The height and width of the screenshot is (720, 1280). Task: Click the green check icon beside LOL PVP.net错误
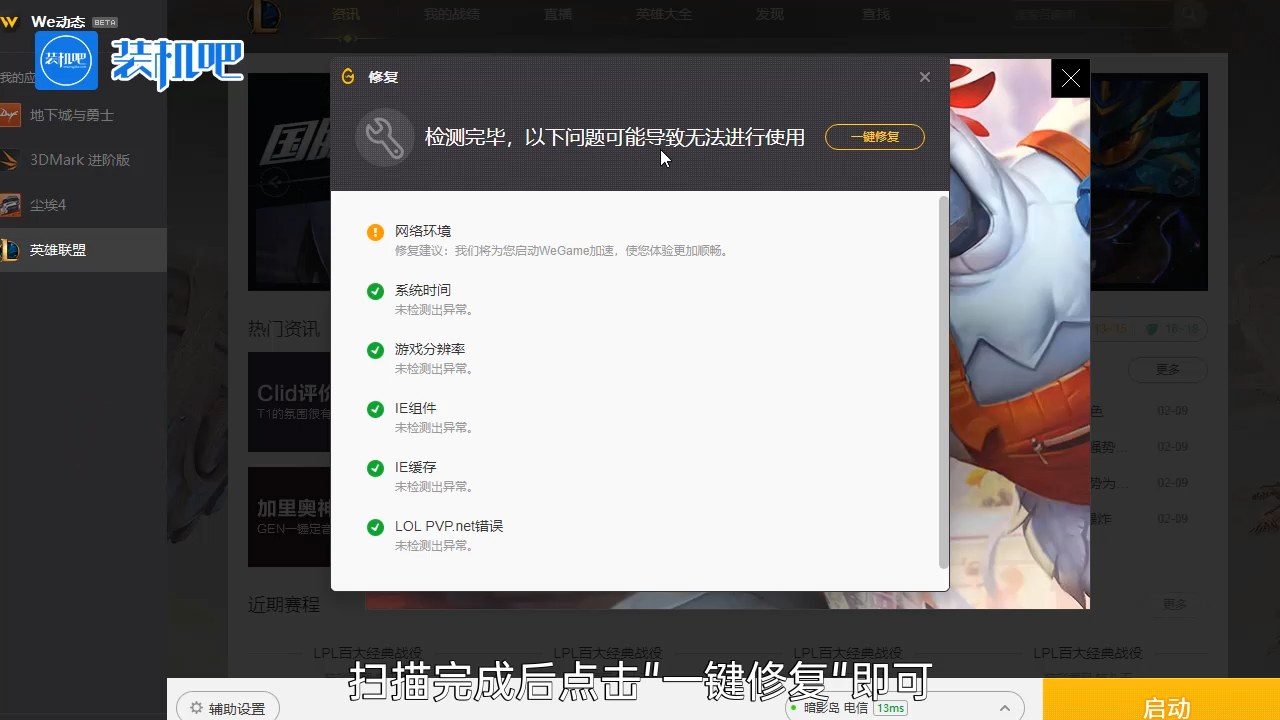(375, 527)
